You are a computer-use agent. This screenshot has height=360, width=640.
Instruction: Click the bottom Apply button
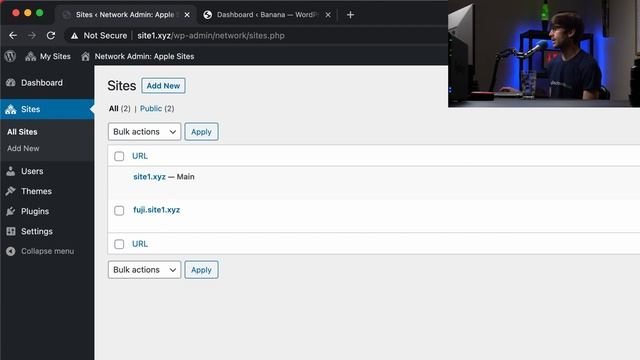coord(201,270)
